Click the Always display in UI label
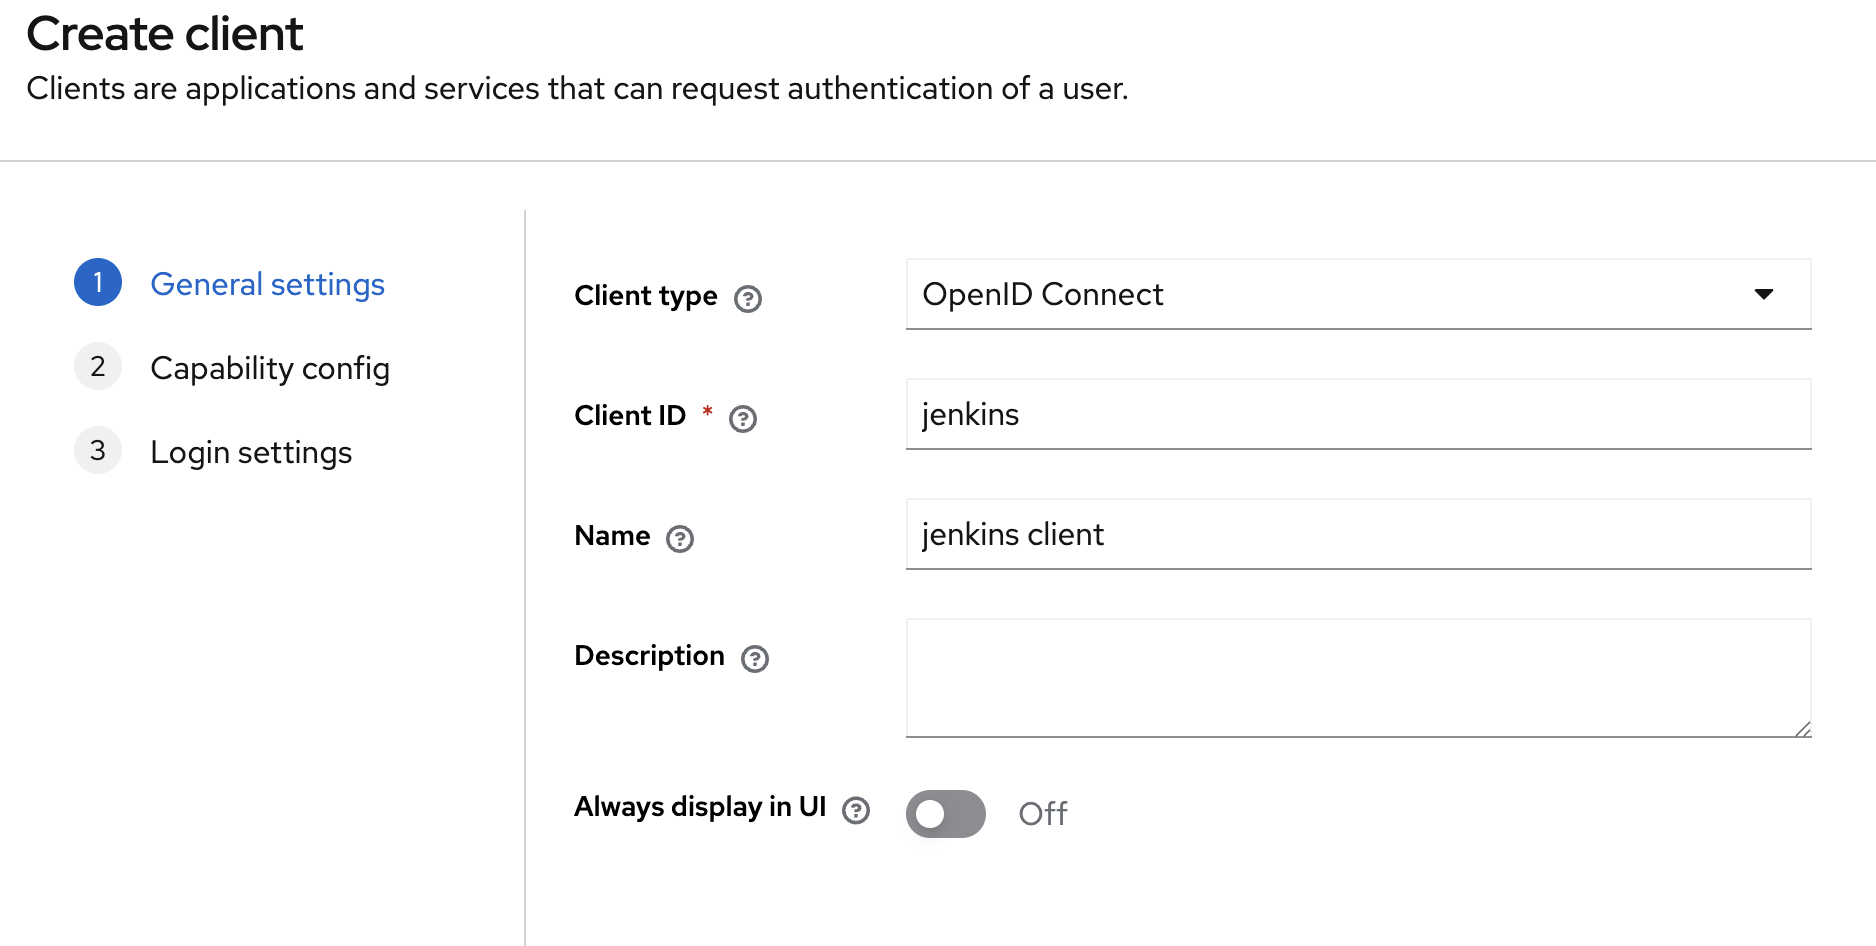 coord(700,807)
